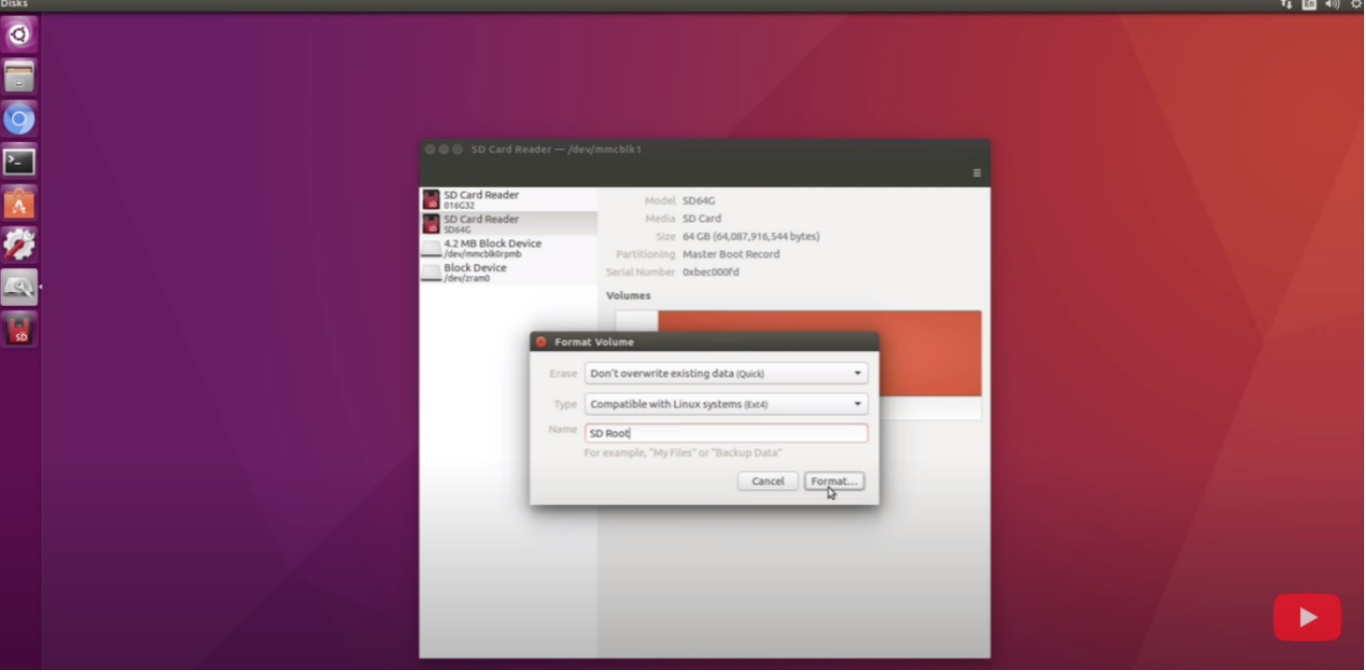Open the Terminal from the dock

(18, 161)
